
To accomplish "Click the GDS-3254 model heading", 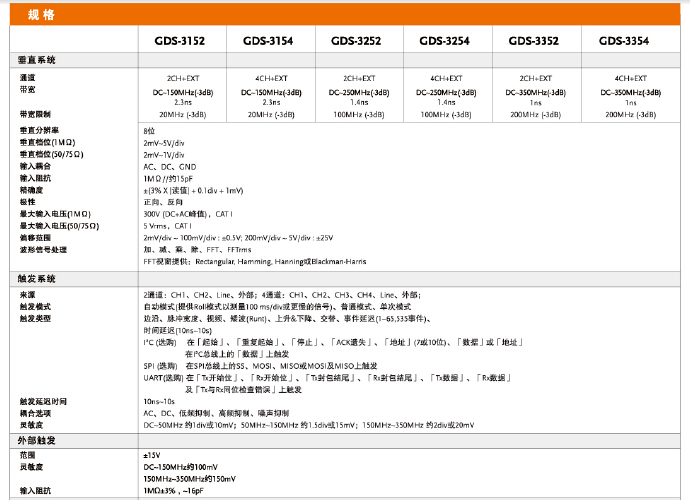I will pos(446,41).
